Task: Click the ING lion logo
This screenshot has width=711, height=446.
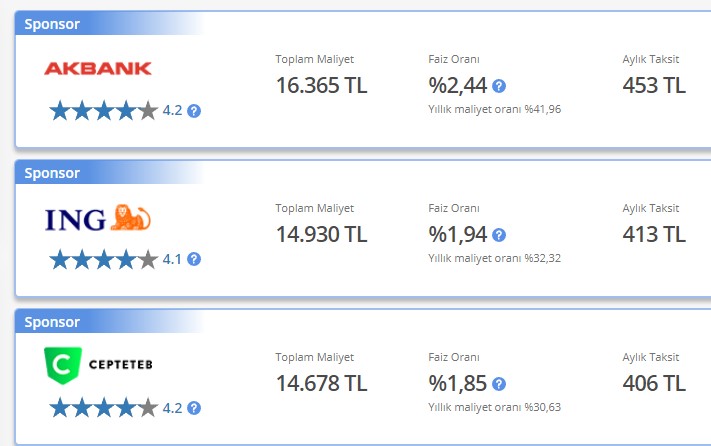Action: [x=98, y=218]
